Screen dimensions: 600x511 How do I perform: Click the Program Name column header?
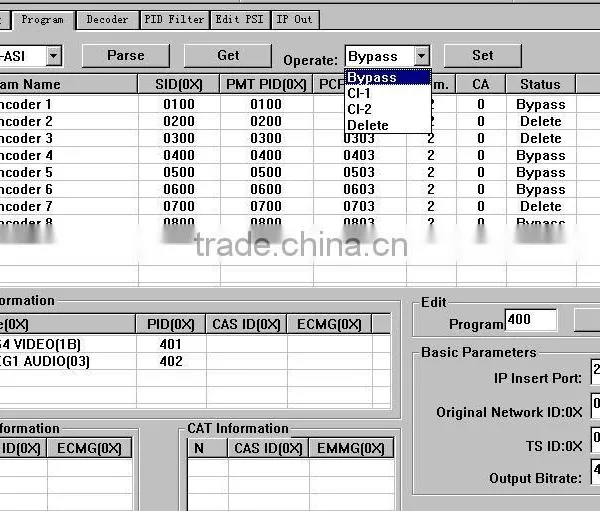click(x=68, y=84)
